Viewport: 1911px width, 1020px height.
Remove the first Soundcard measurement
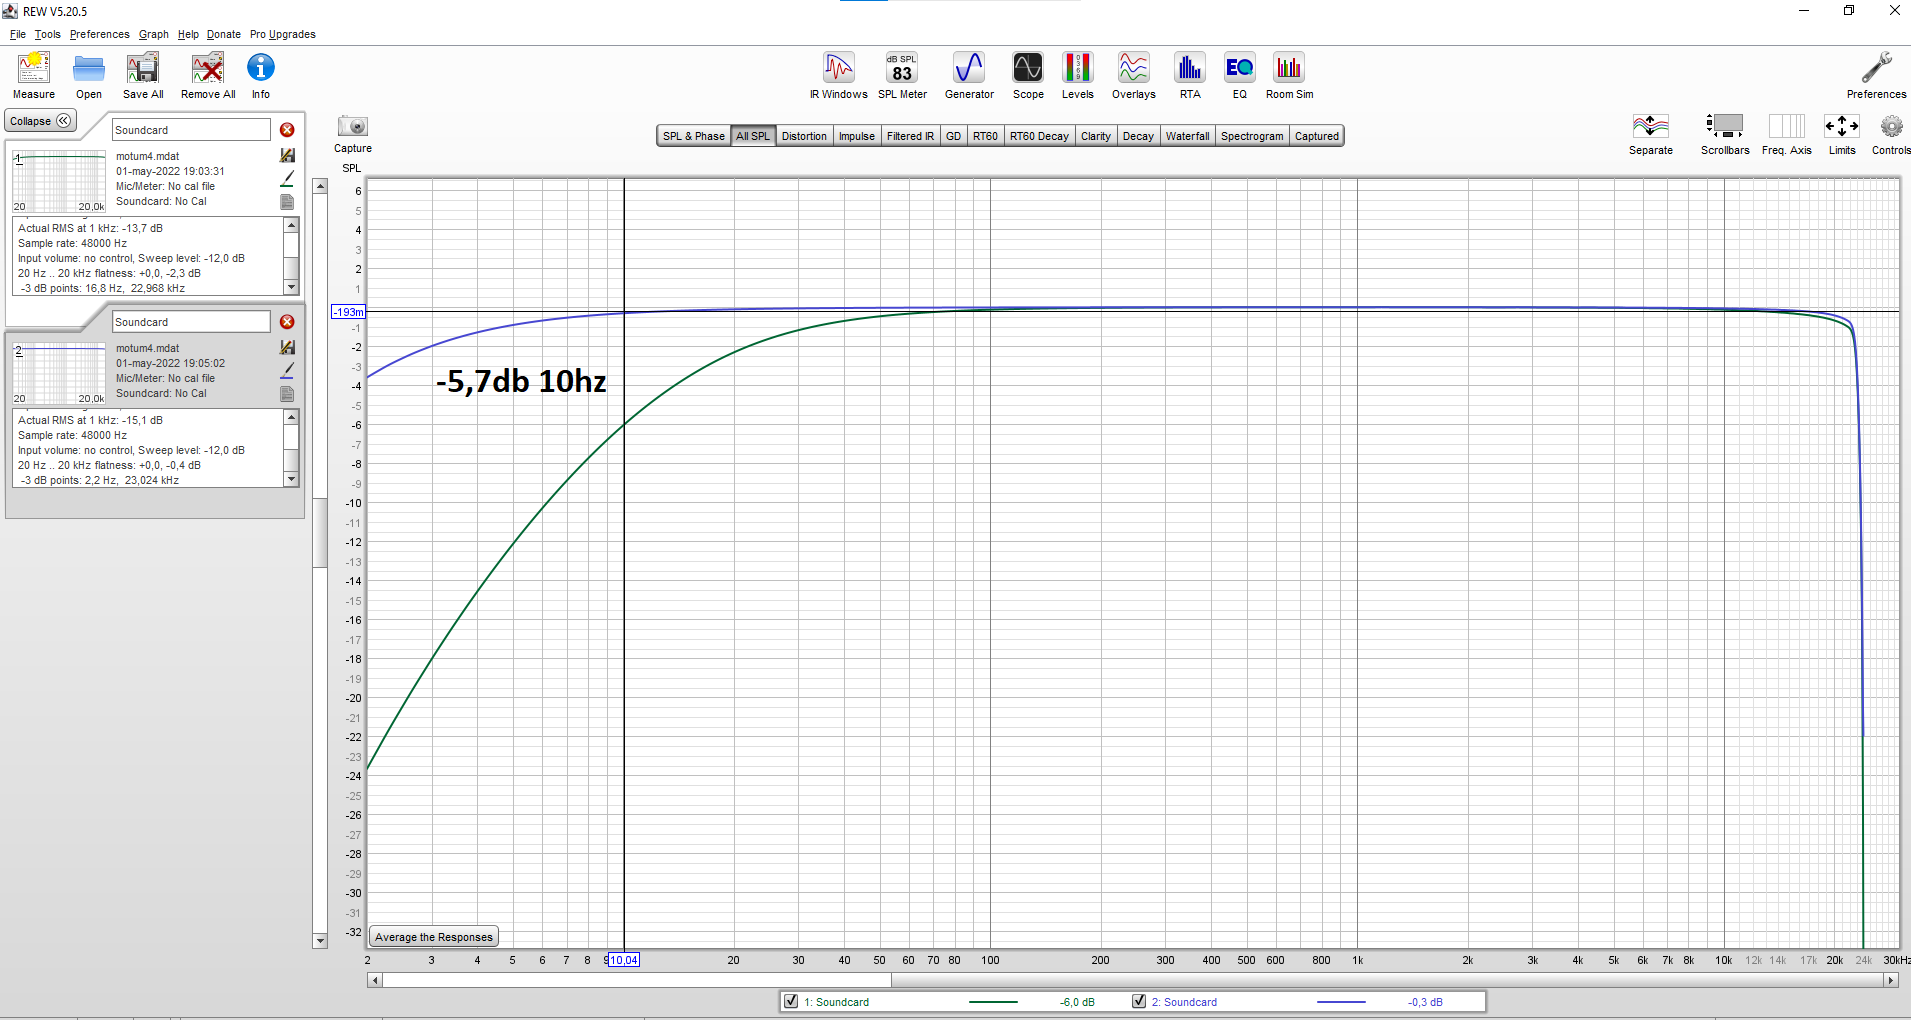(x=287, y=130)
